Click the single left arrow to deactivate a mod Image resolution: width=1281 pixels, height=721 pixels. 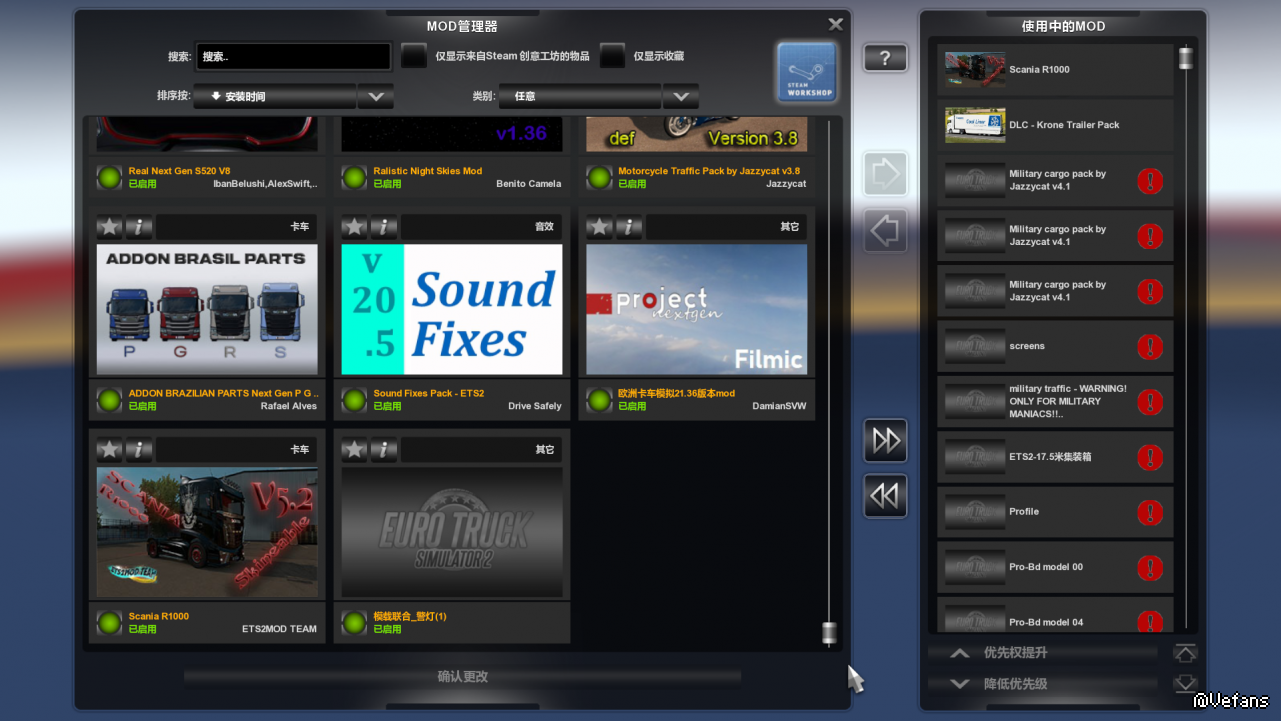(886, 231)
